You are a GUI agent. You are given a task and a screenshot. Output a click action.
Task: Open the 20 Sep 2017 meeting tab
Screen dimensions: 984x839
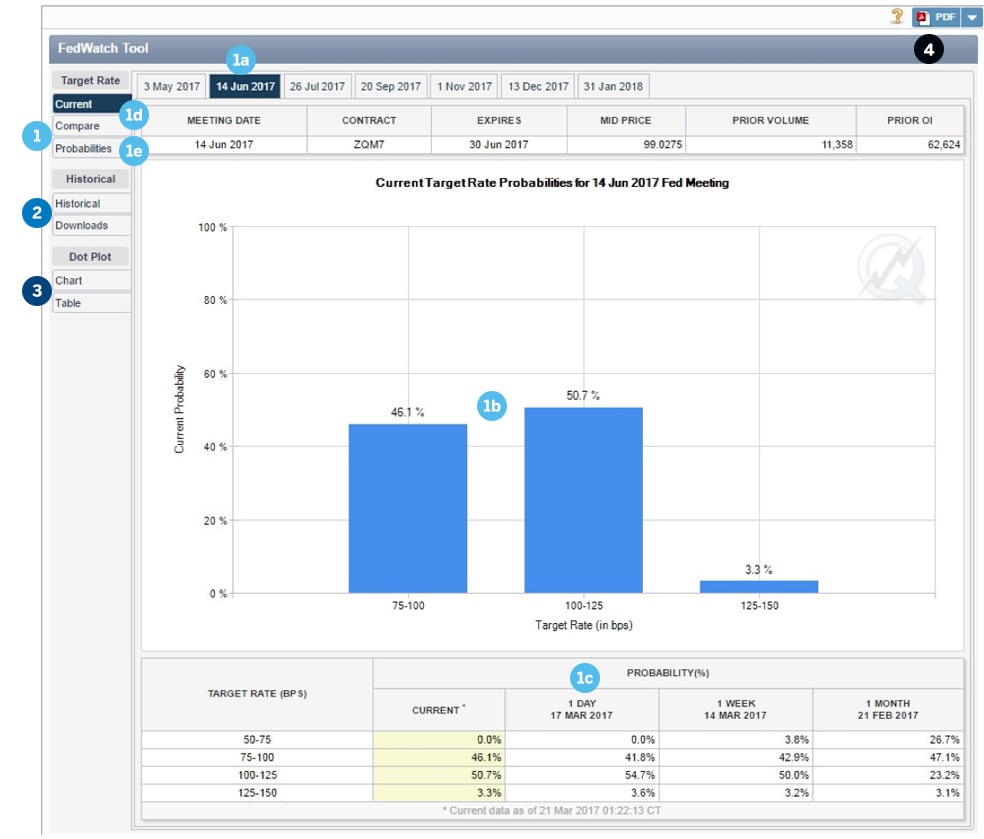391,87
